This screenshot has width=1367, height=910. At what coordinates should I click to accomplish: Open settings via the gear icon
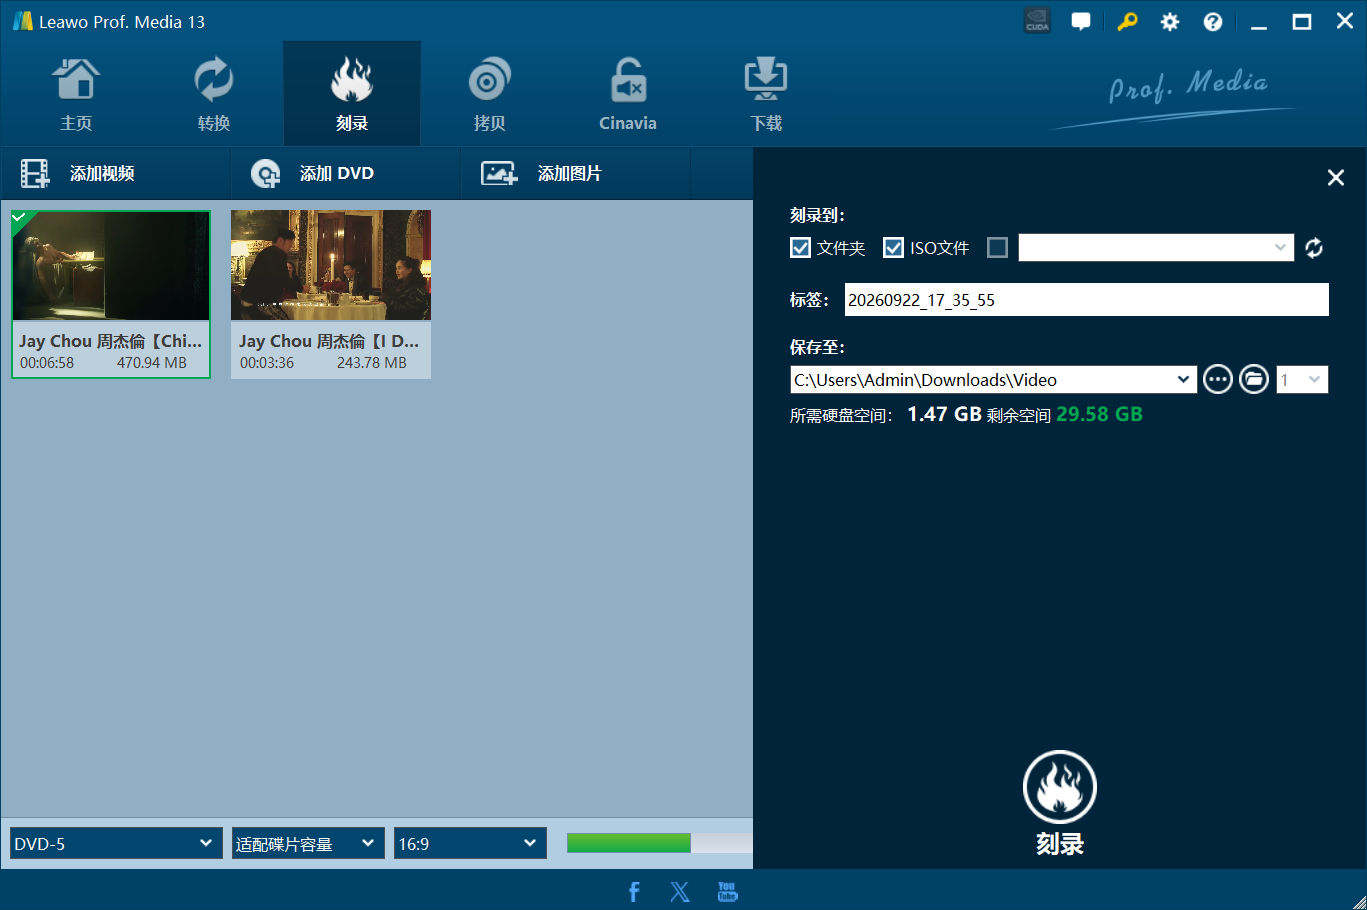(x=1170, y=22)
